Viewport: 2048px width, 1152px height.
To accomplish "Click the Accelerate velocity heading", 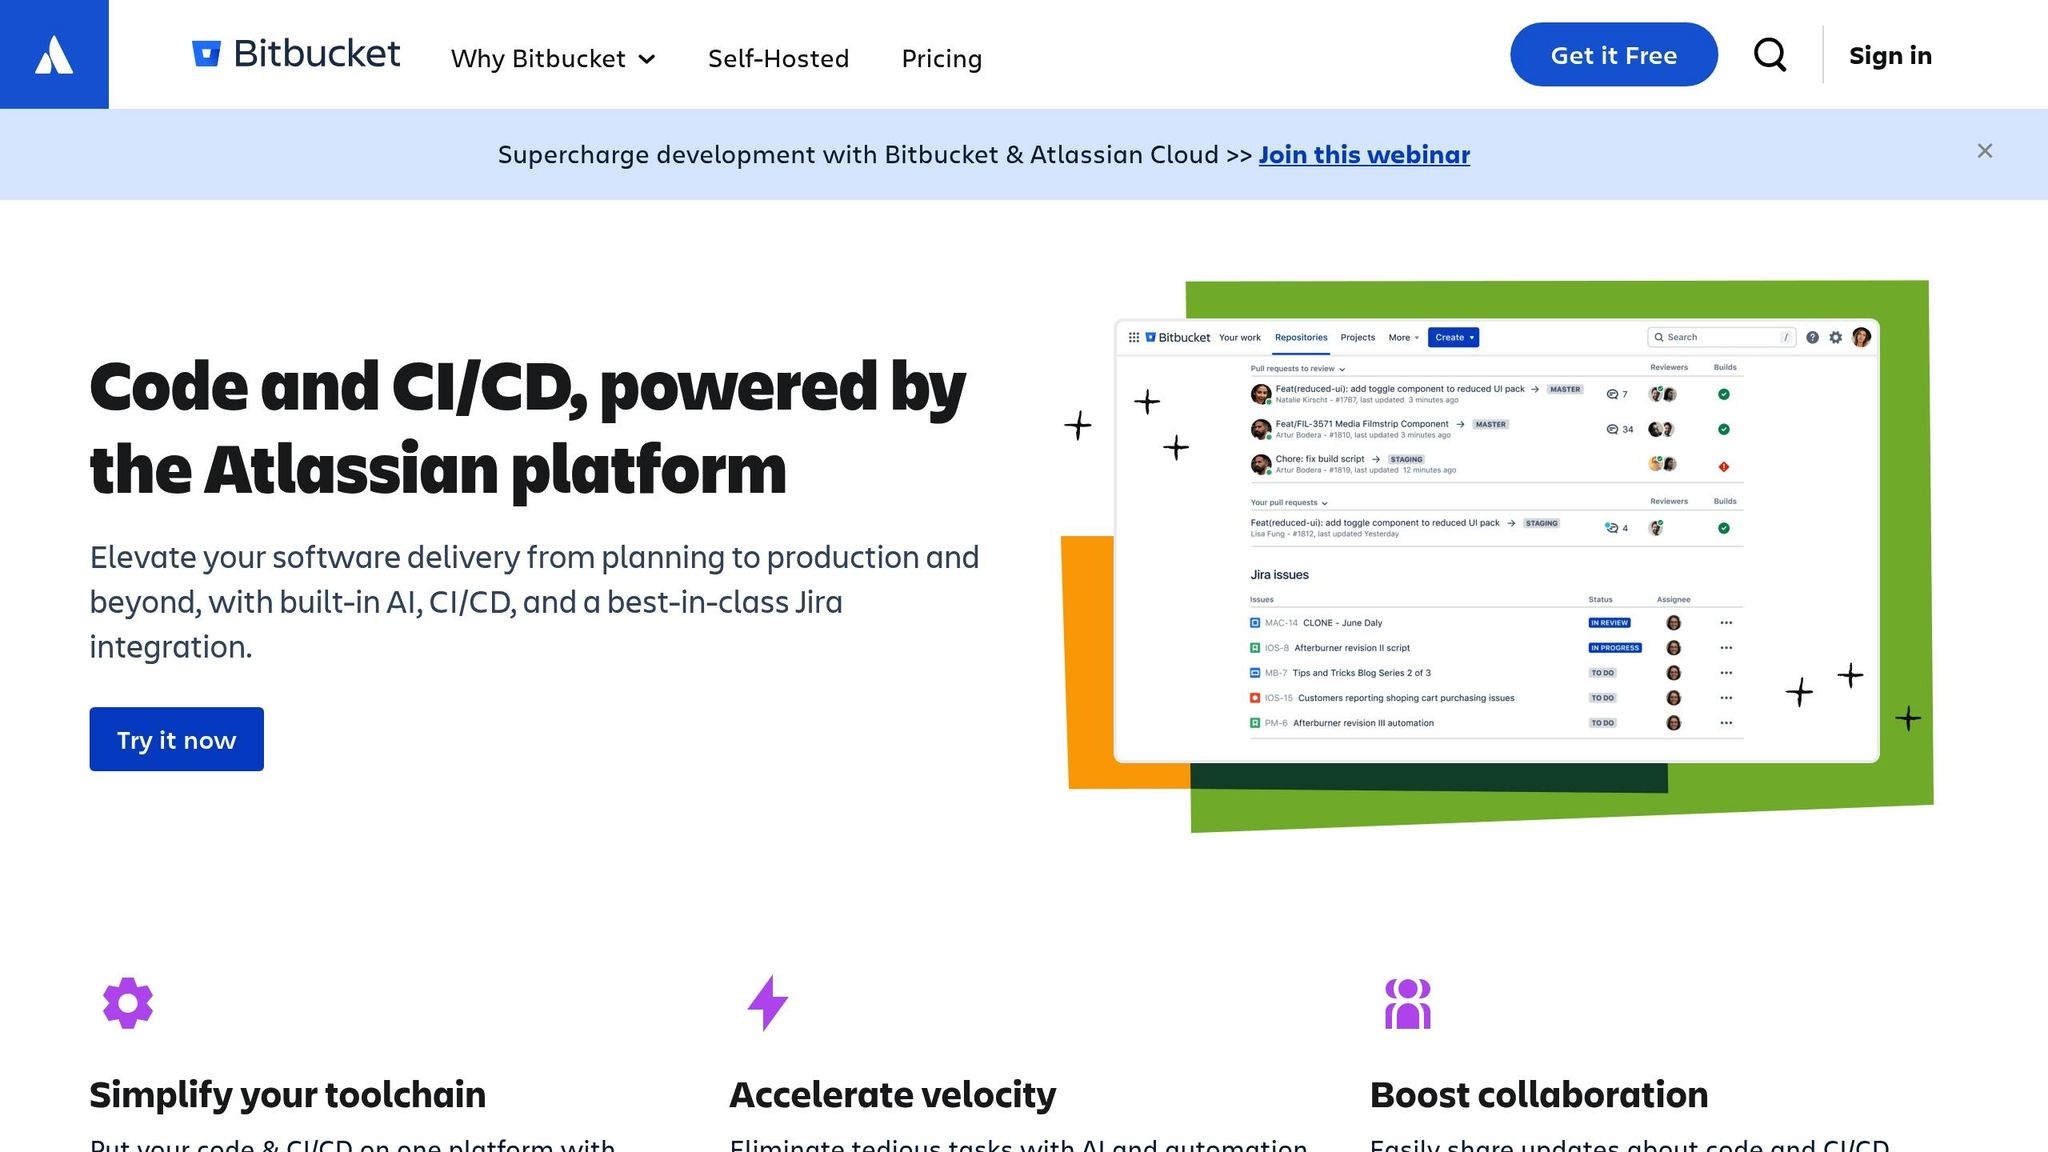I will pos(893,1094).
